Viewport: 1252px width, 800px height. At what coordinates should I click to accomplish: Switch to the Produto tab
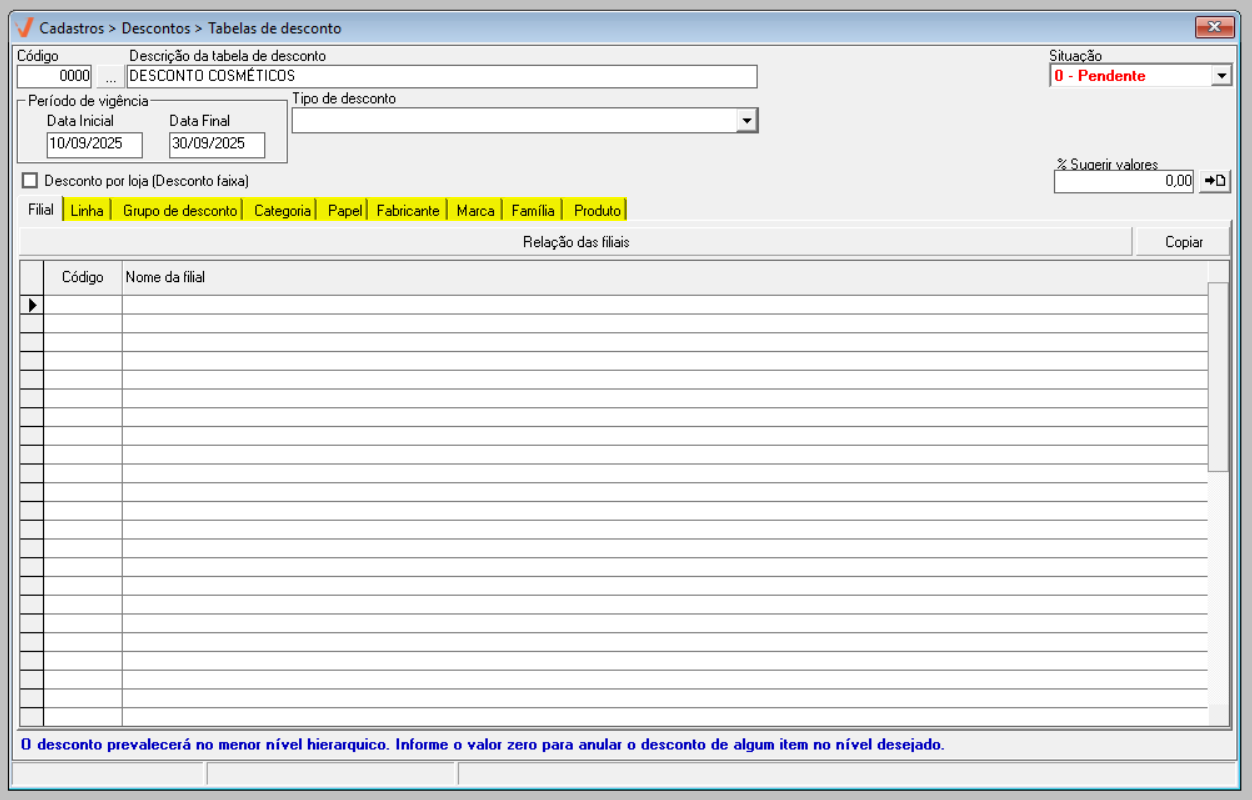(597, 211)
